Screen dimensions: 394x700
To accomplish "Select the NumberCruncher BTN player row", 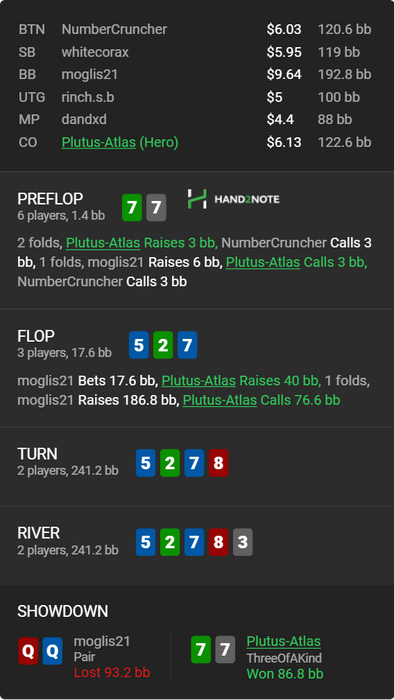I will coord(195,29).
